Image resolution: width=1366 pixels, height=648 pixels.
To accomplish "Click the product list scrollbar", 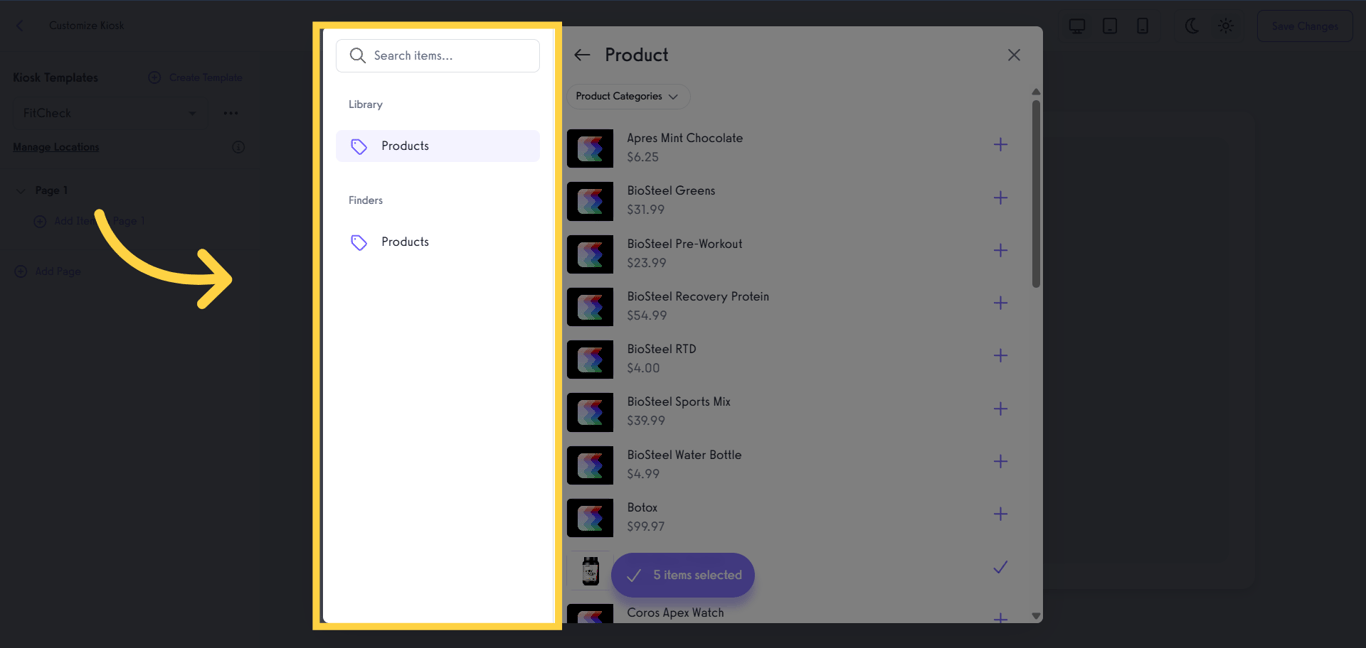I will click(1036, 193).
